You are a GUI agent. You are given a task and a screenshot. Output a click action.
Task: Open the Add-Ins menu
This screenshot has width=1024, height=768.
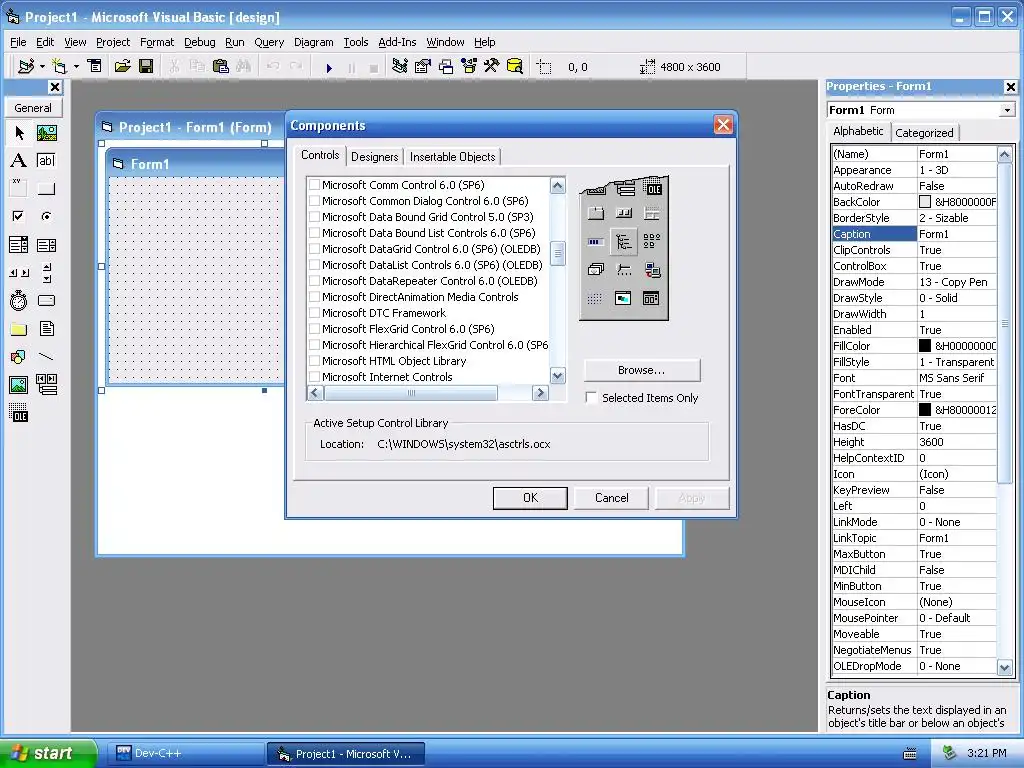tap(397, 42)
